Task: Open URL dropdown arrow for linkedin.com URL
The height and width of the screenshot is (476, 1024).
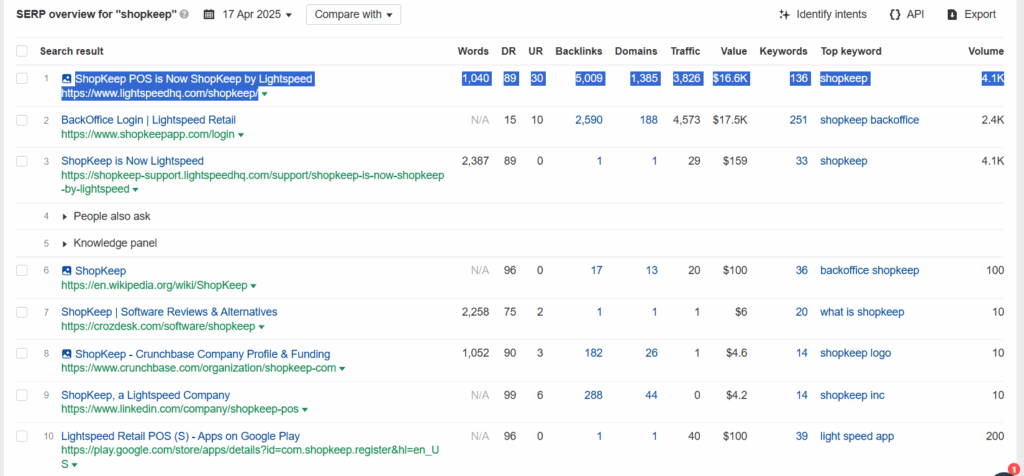Action: 305,410
